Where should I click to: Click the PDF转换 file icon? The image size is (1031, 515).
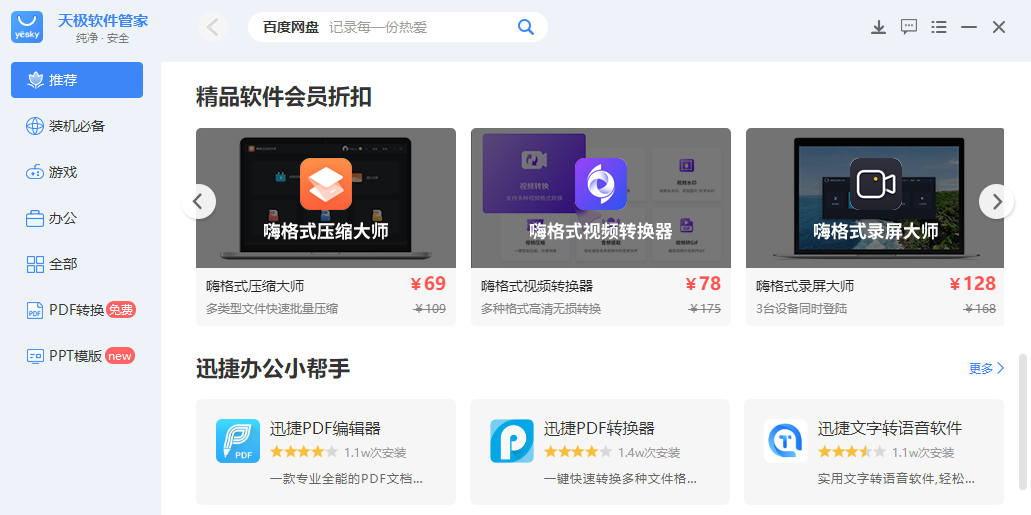coord(35,310)
